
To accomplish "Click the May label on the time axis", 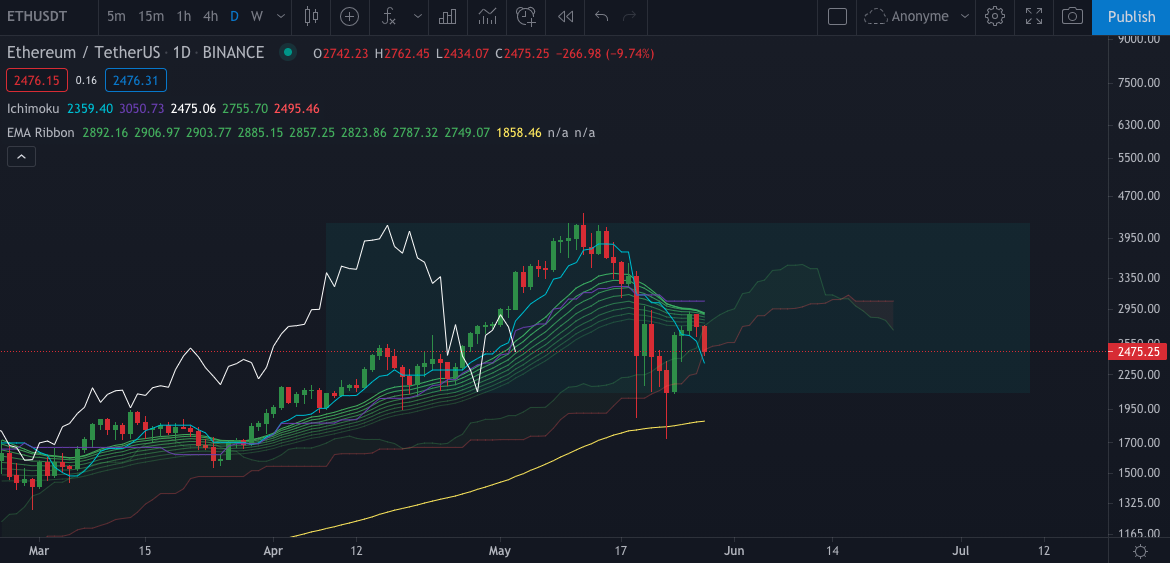I will pos(500,551).
